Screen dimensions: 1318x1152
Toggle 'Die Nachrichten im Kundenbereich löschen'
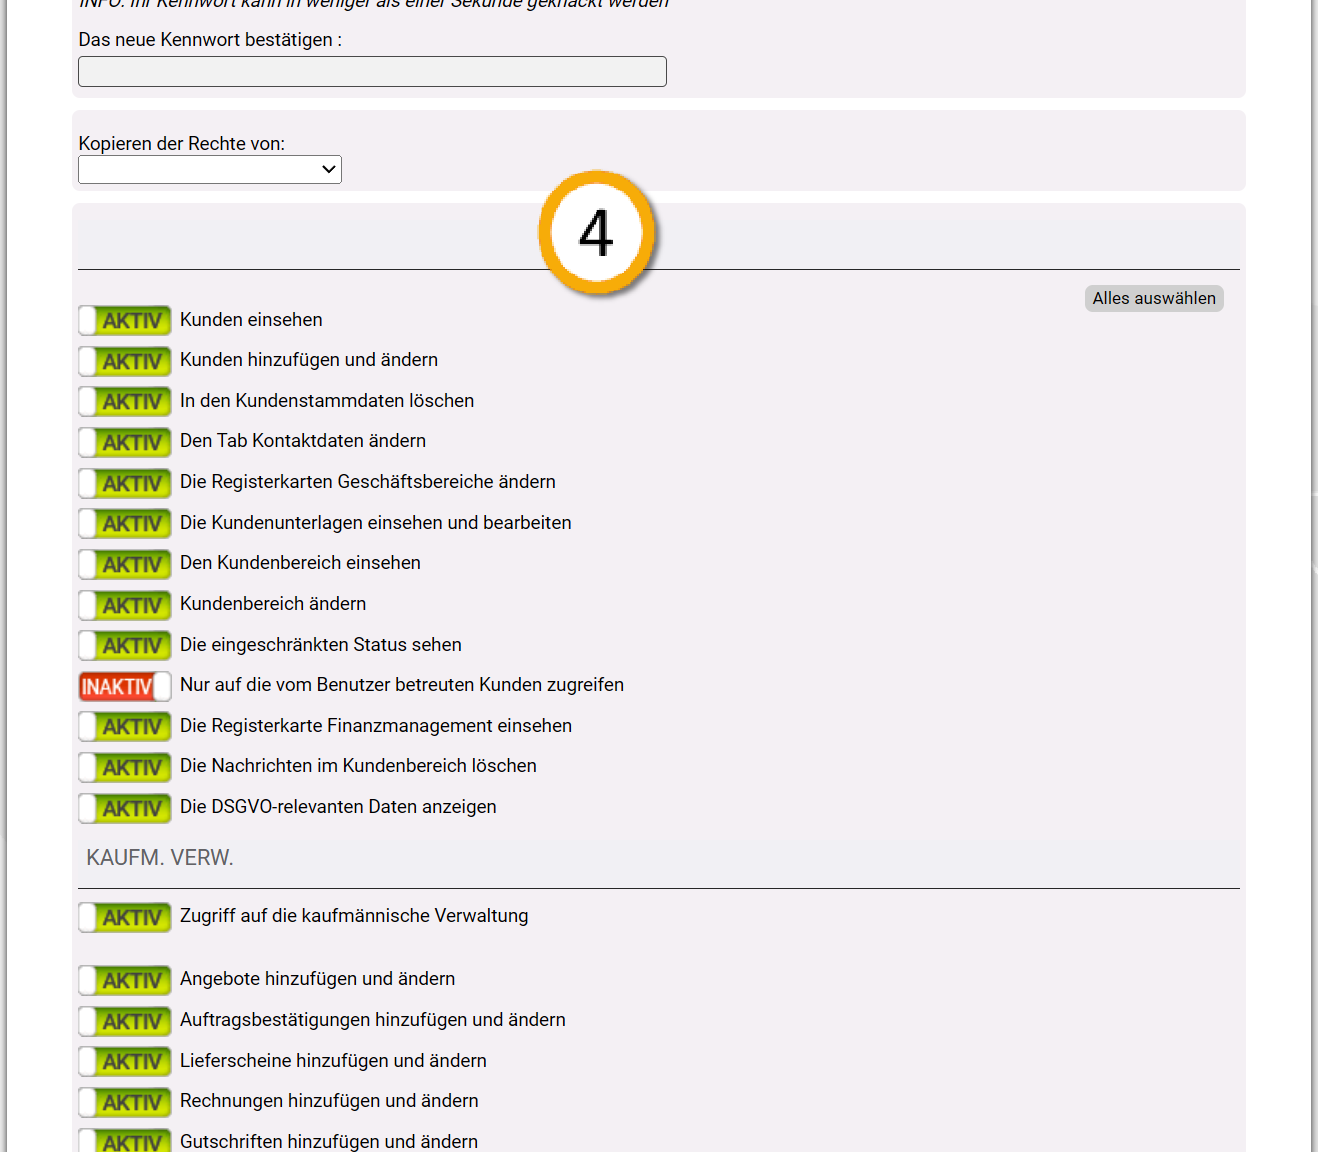125,767
